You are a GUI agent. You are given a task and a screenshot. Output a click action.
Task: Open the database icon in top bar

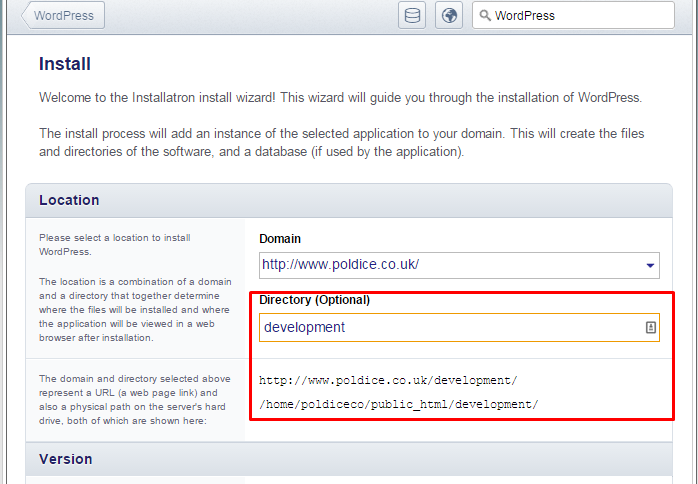pos(412,15)
